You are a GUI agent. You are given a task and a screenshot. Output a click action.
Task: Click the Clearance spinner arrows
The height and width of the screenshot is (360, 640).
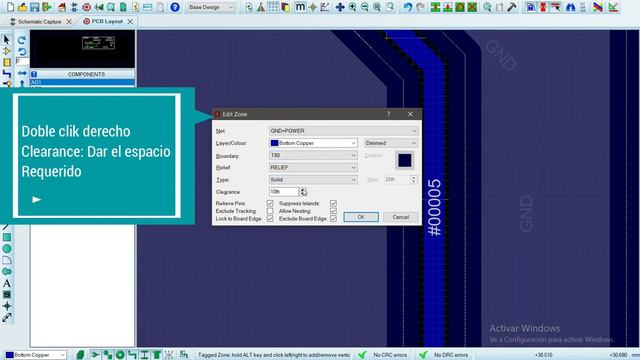(302, 191)
